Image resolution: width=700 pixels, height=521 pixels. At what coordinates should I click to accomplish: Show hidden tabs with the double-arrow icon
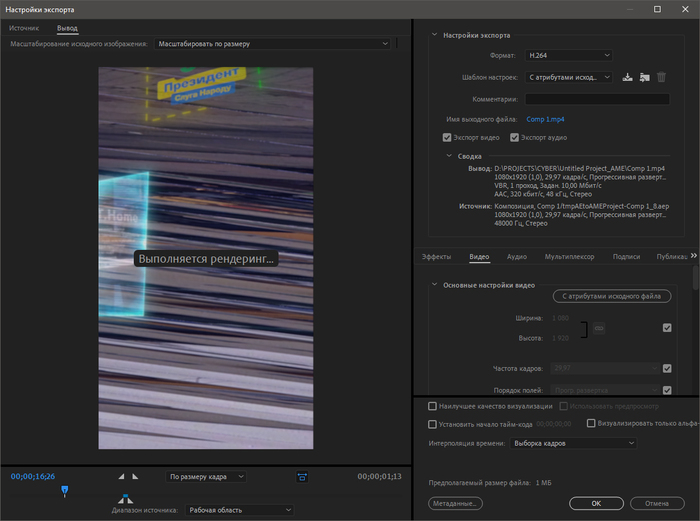pos(694,256)
